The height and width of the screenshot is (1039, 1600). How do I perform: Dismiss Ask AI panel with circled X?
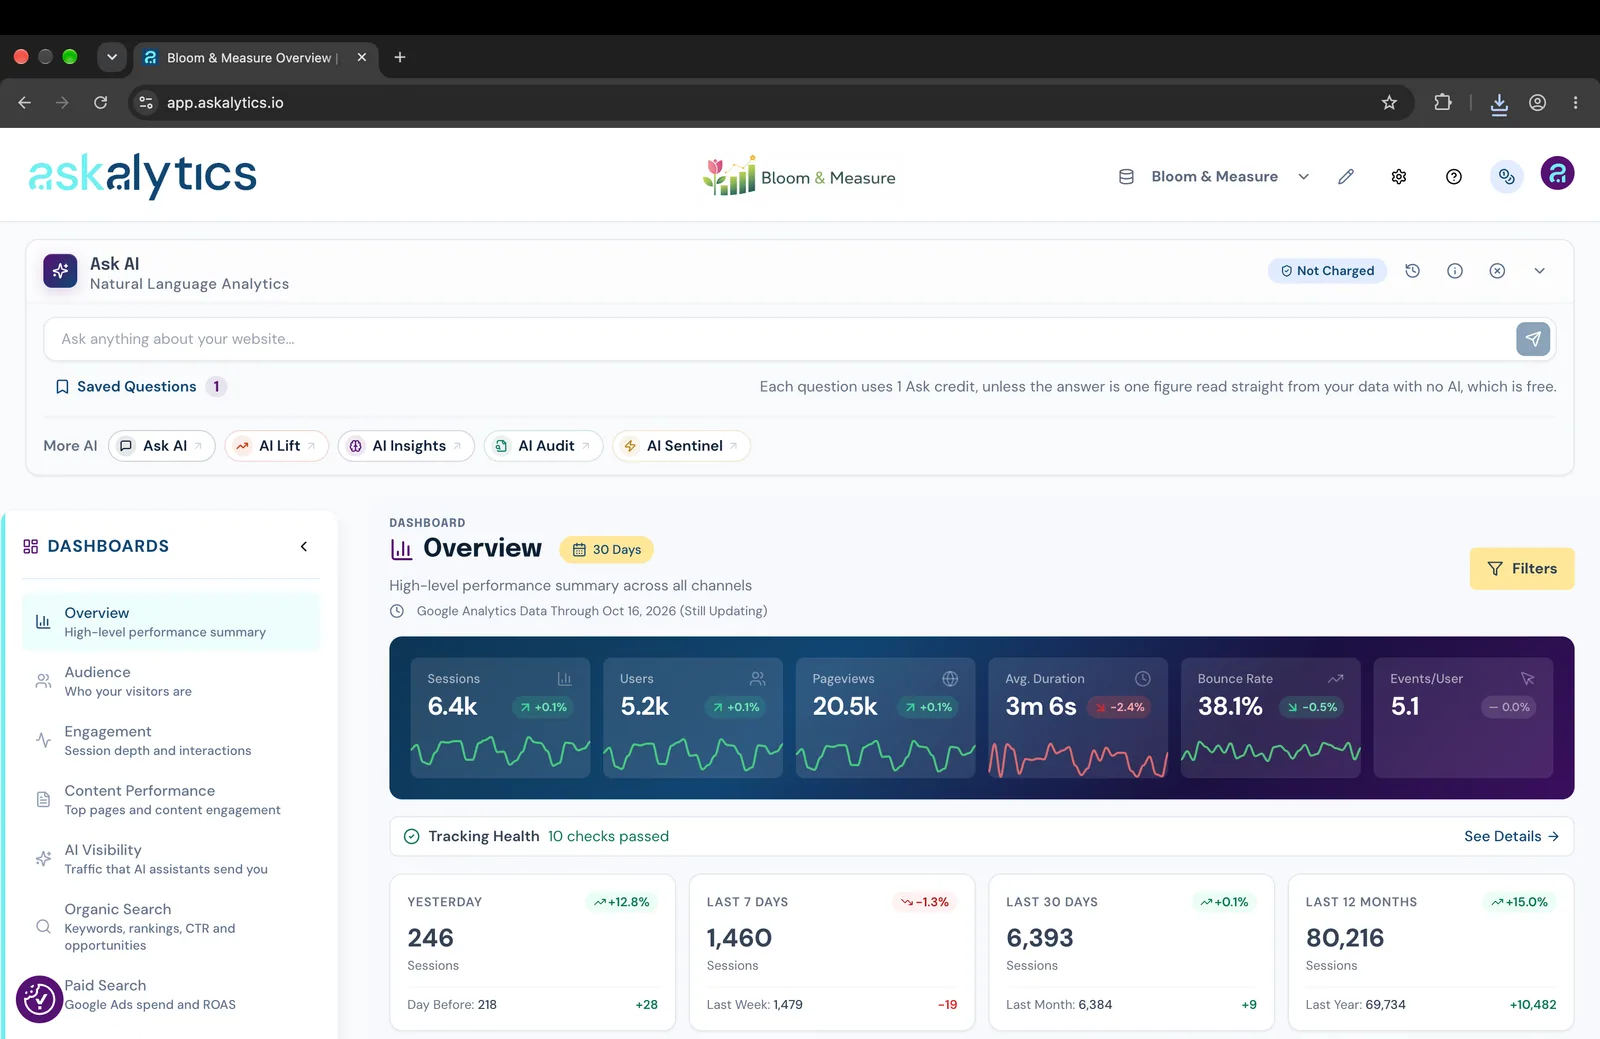click(x=1497, y=271)
